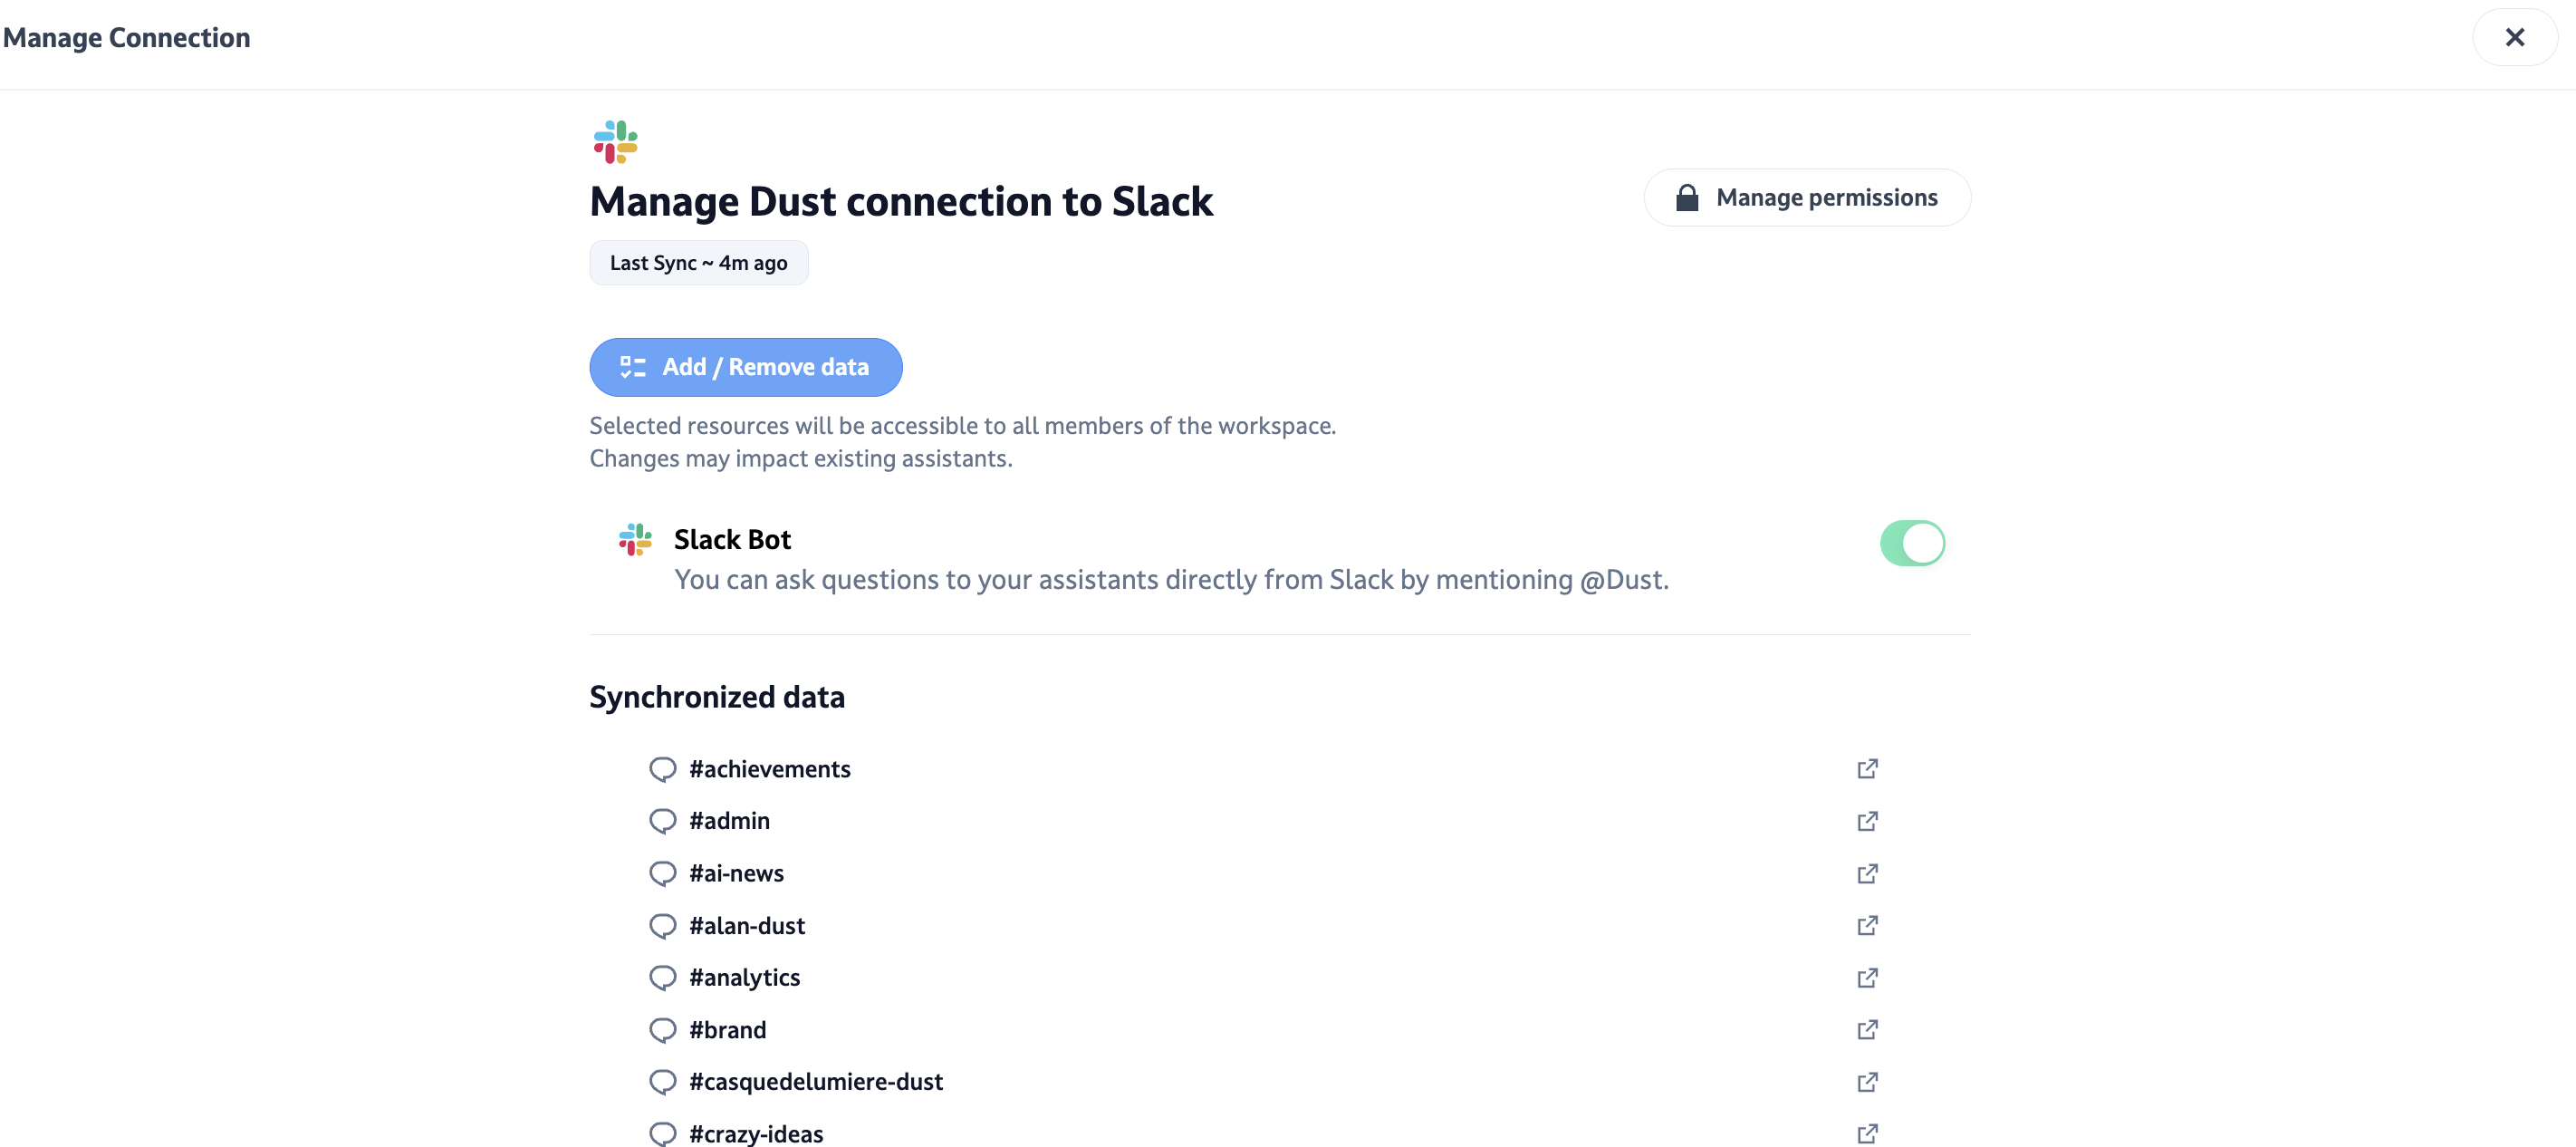Open external link for #achievements channel

(x=1867, y=769)
